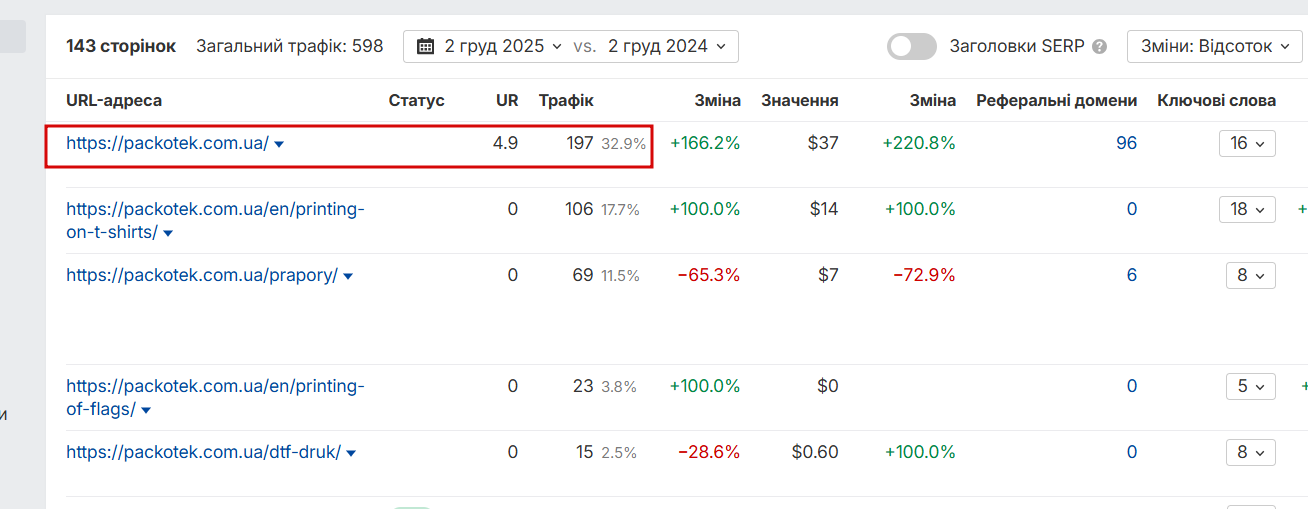Viewport: 1308px width, 509px height.
Task: Open the dtf-druk URL link
Action: point(203,452)
